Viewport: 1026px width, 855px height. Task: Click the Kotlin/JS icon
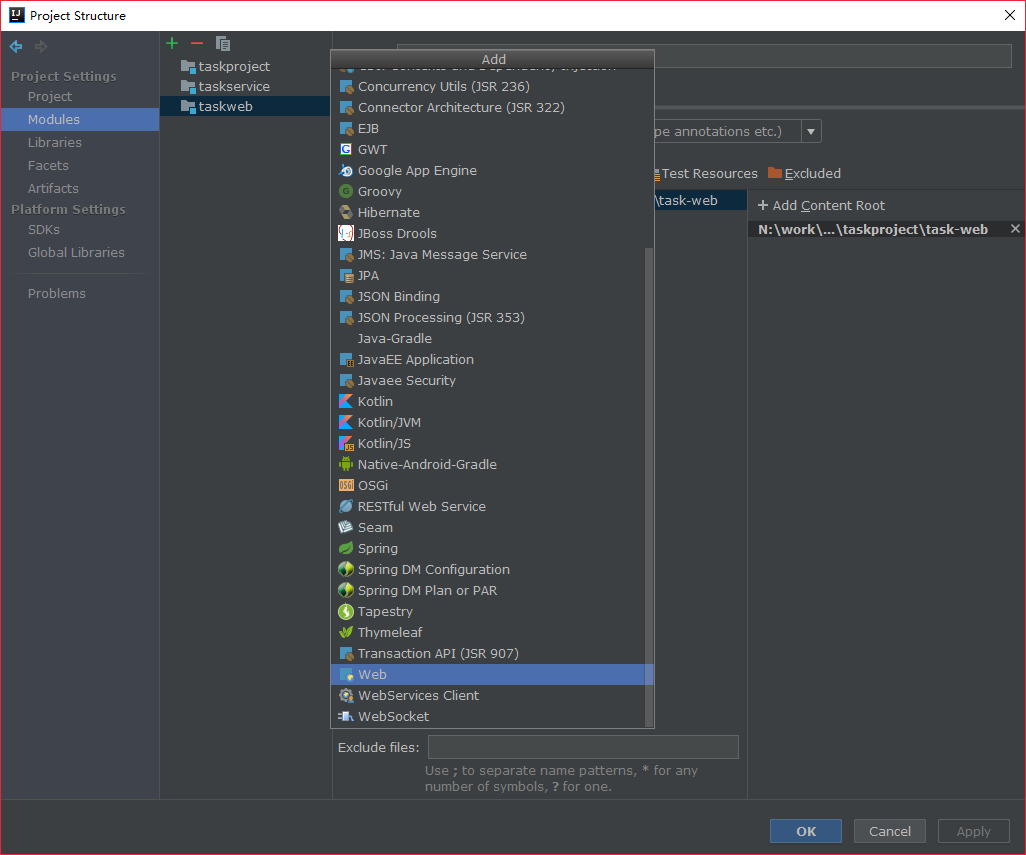(x=346, y=443)
